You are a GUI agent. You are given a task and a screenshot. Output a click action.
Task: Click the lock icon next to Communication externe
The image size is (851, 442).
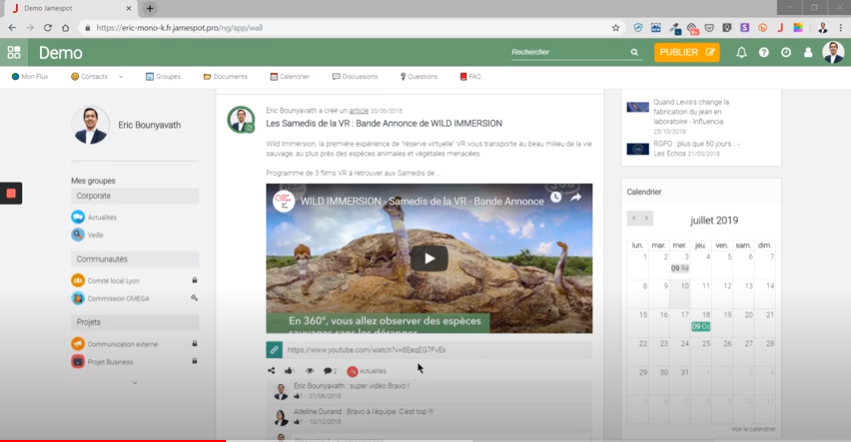pos(194,343)
